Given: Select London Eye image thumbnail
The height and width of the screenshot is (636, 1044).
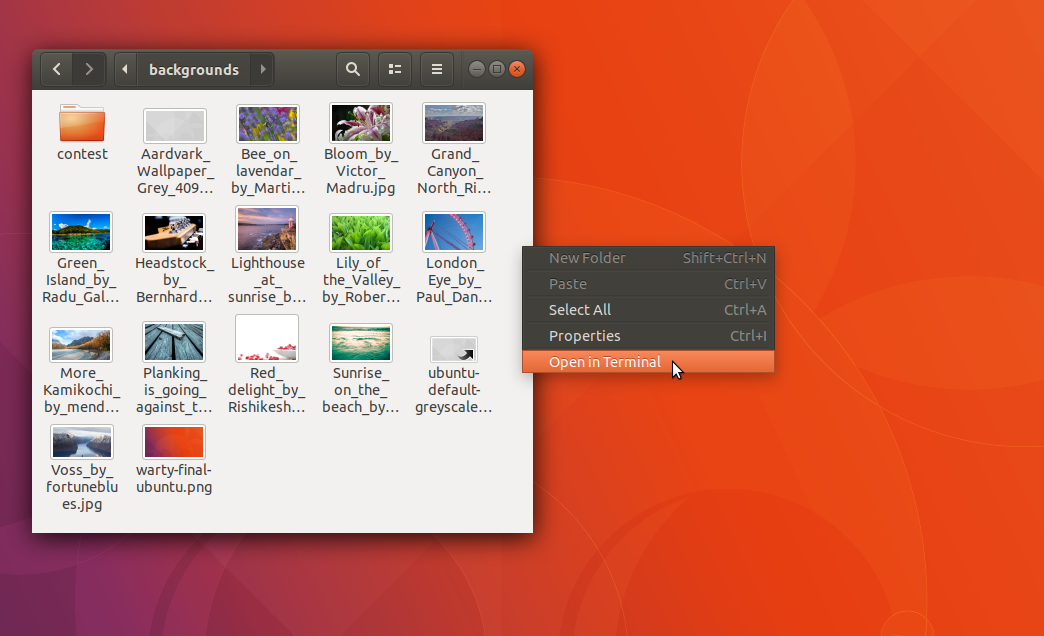Looking at the screenshot, I should tap(454, 232).
